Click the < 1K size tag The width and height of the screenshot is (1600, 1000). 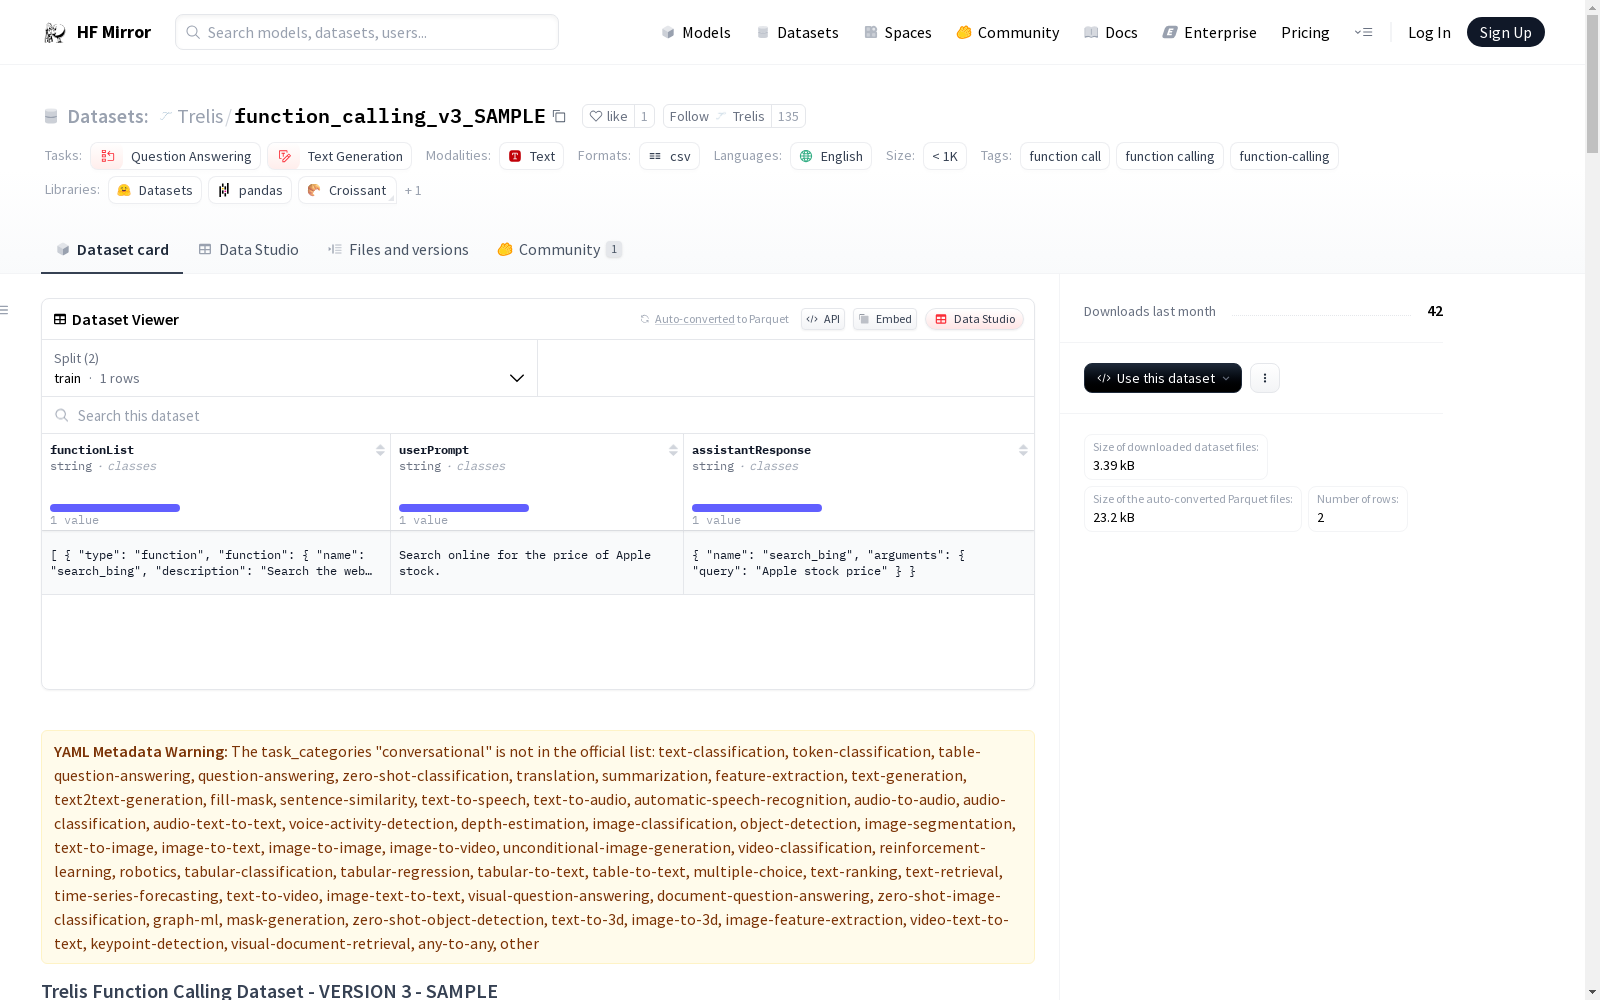coord(945,156)
